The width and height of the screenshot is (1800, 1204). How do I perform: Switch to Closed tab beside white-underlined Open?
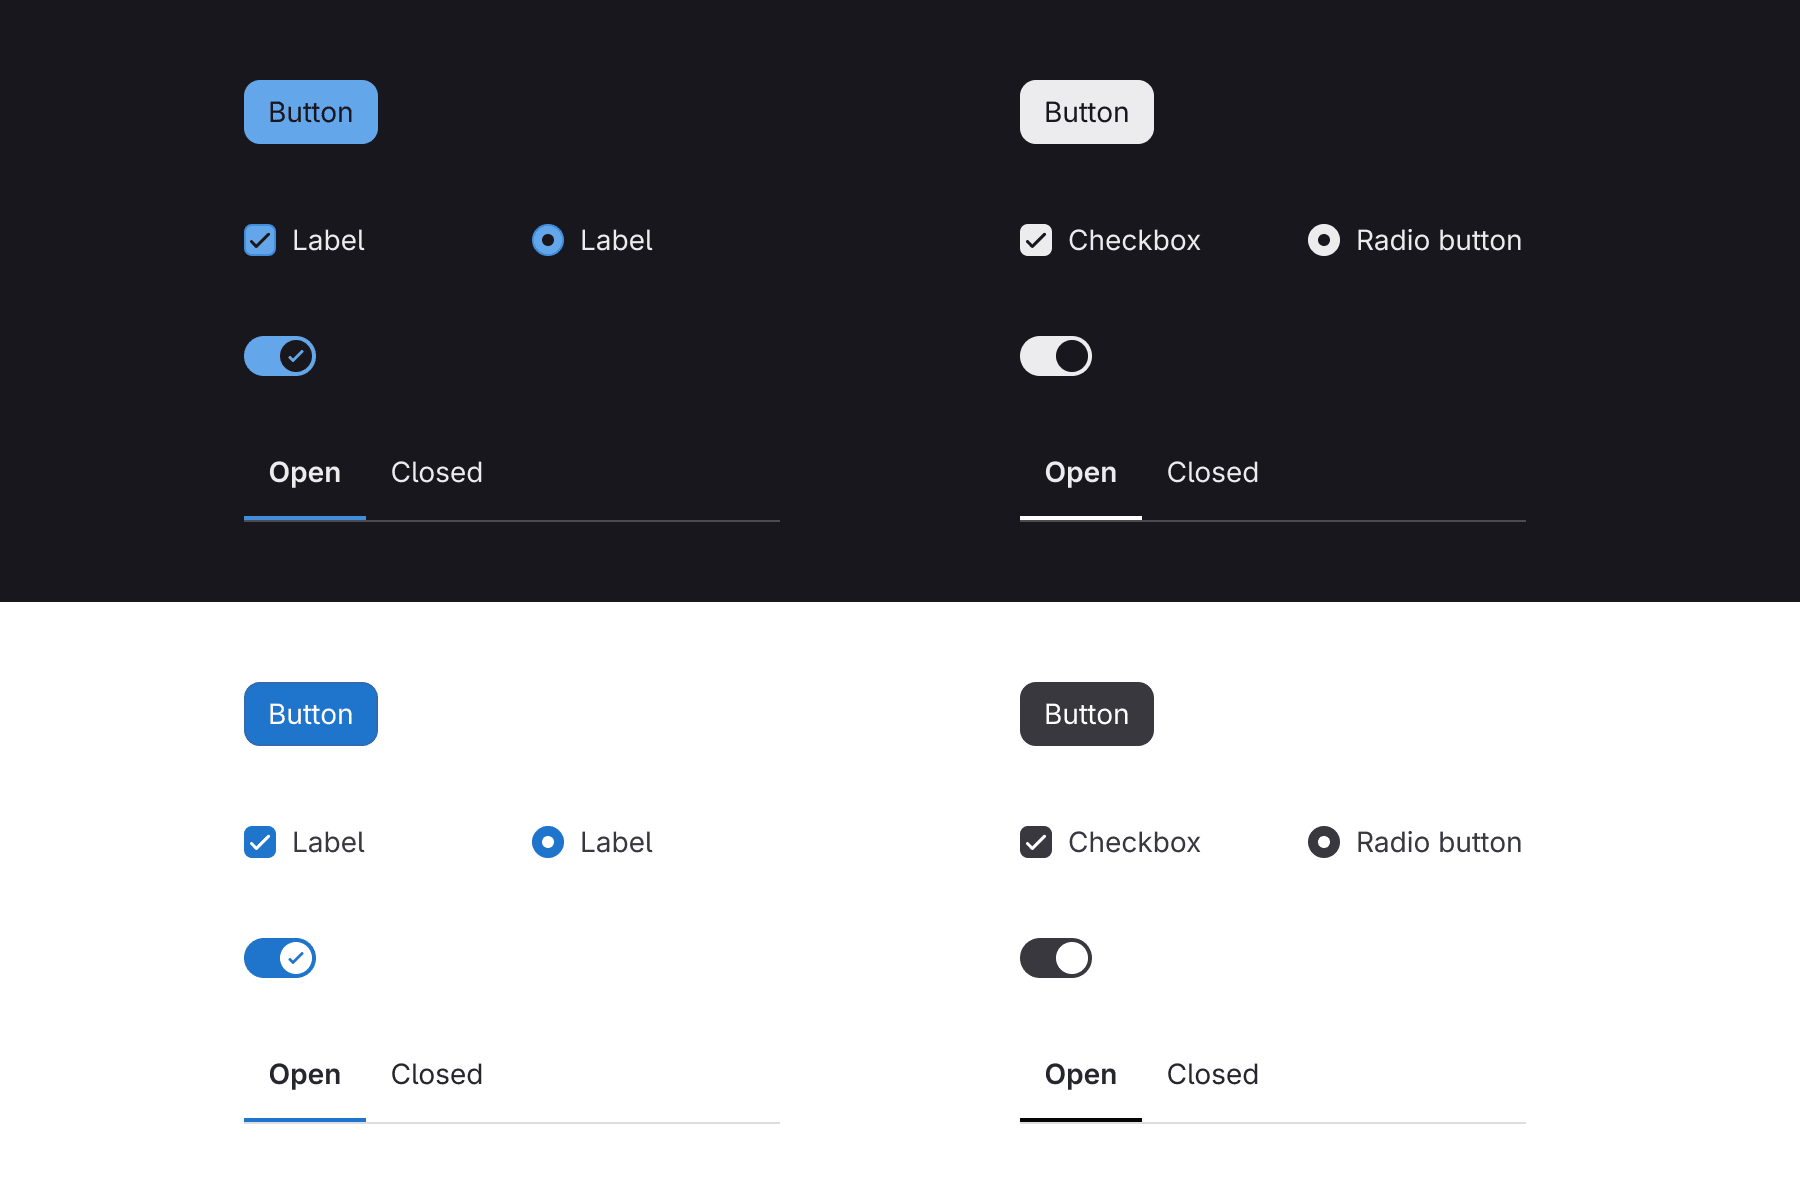(x=1213, y=472)
